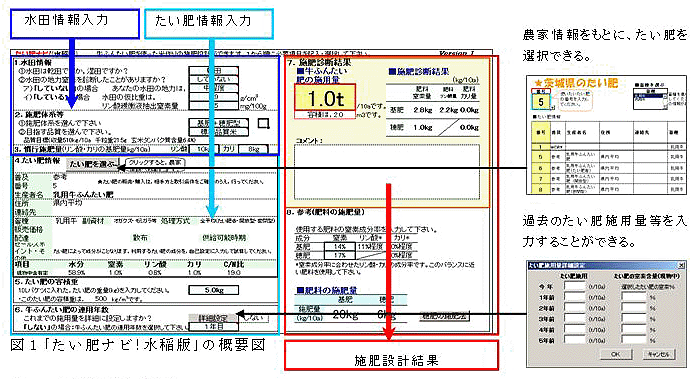This screenshot has height=379, width=699.
Task: Click the 施肥の補肥法 button
Action: point(444,316)
